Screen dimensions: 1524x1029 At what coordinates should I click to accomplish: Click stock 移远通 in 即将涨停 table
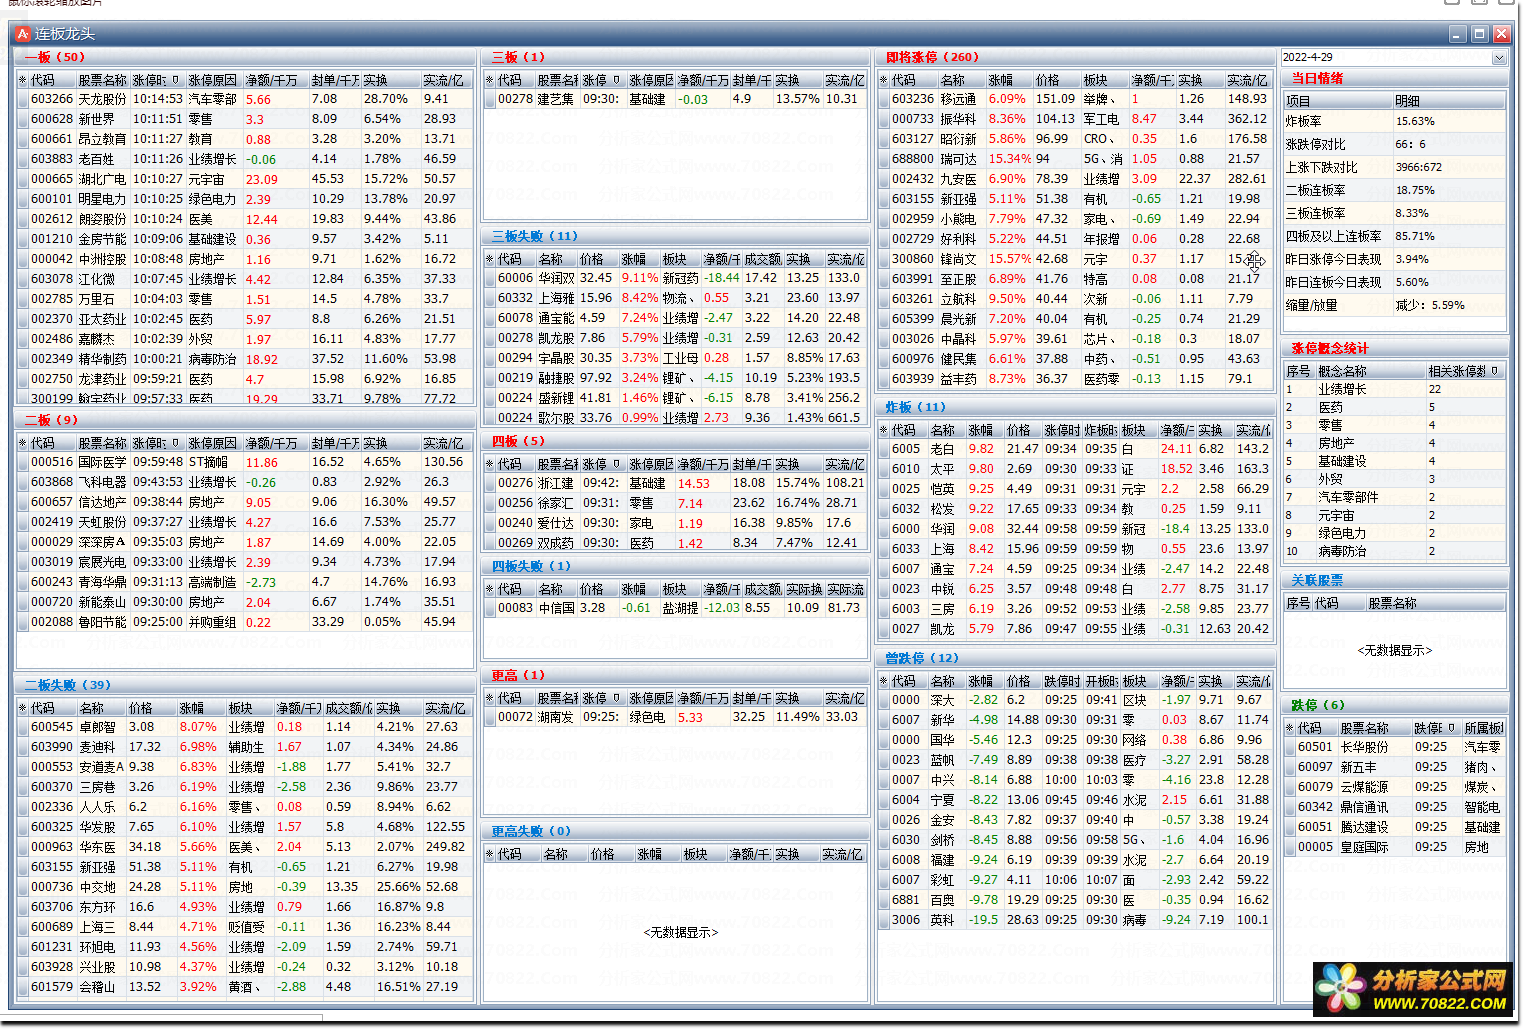958,99
